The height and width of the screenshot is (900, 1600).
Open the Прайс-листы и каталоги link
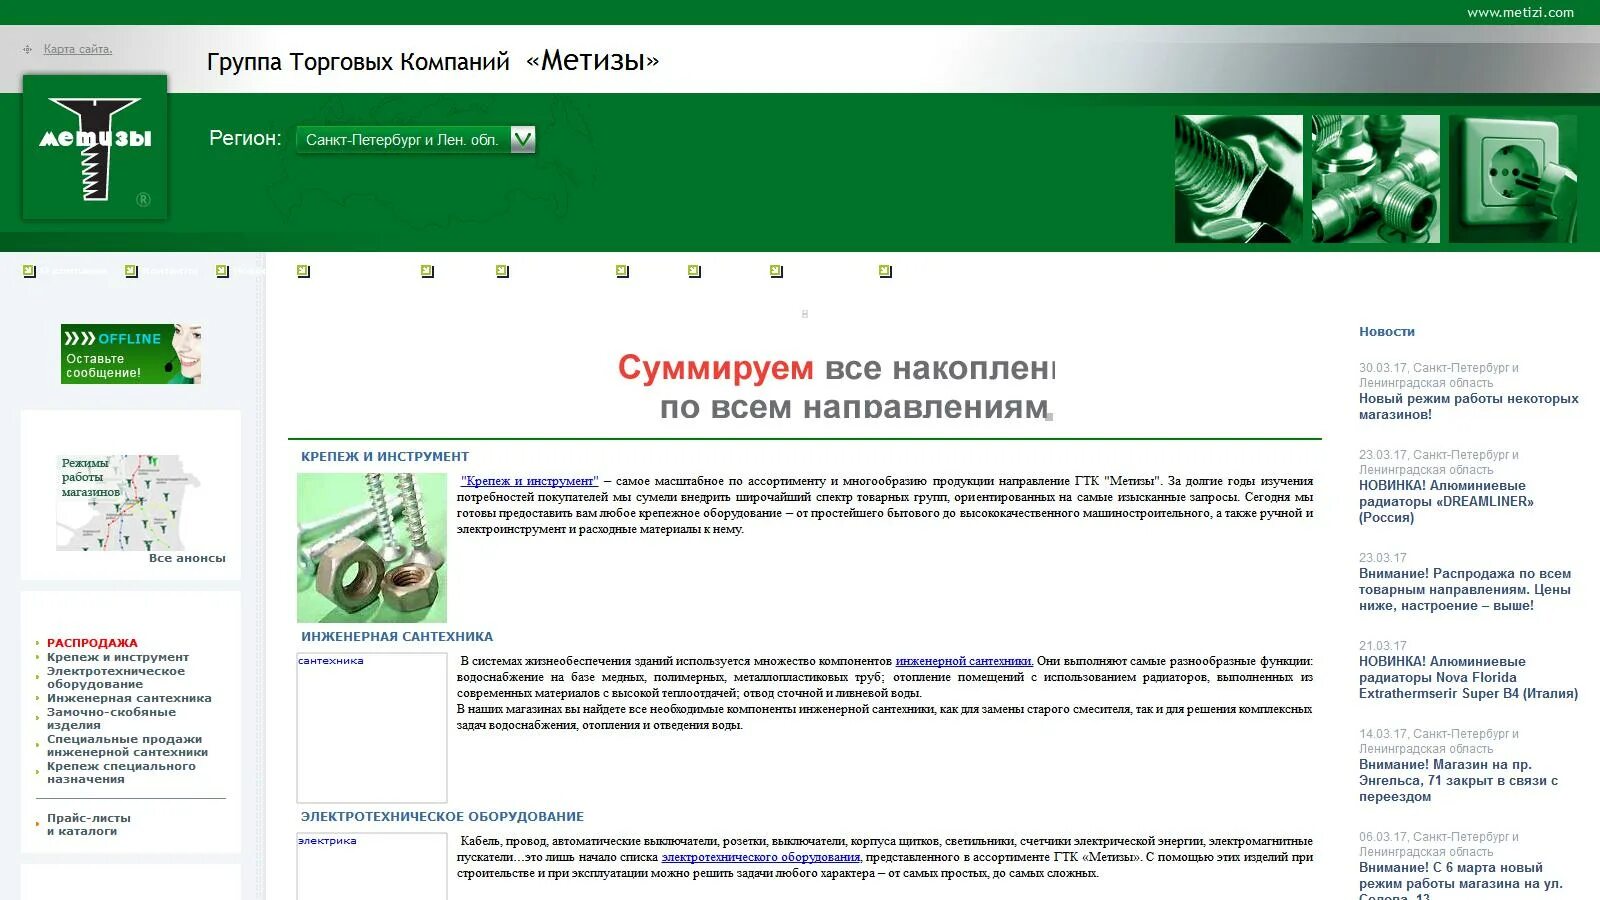[x=89, y=824]
